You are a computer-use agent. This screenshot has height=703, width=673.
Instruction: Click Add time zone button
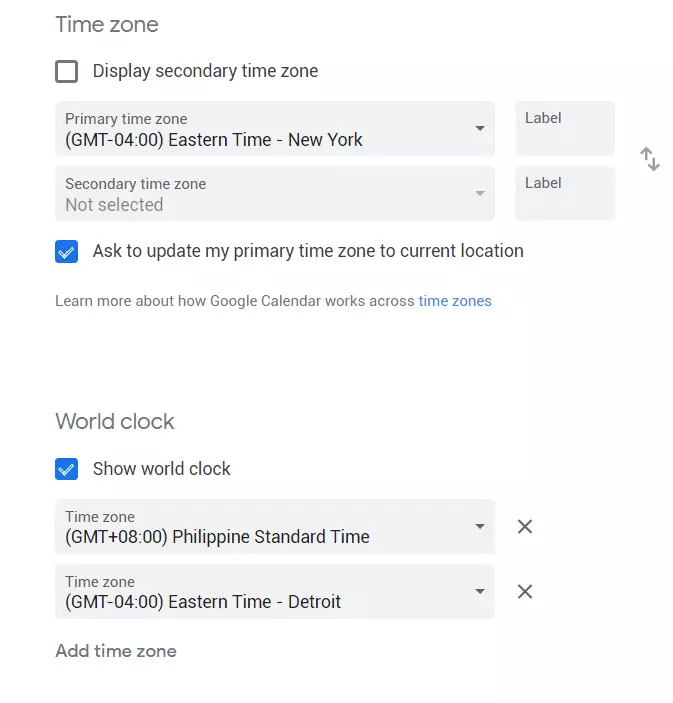click(x=116, y=652)
